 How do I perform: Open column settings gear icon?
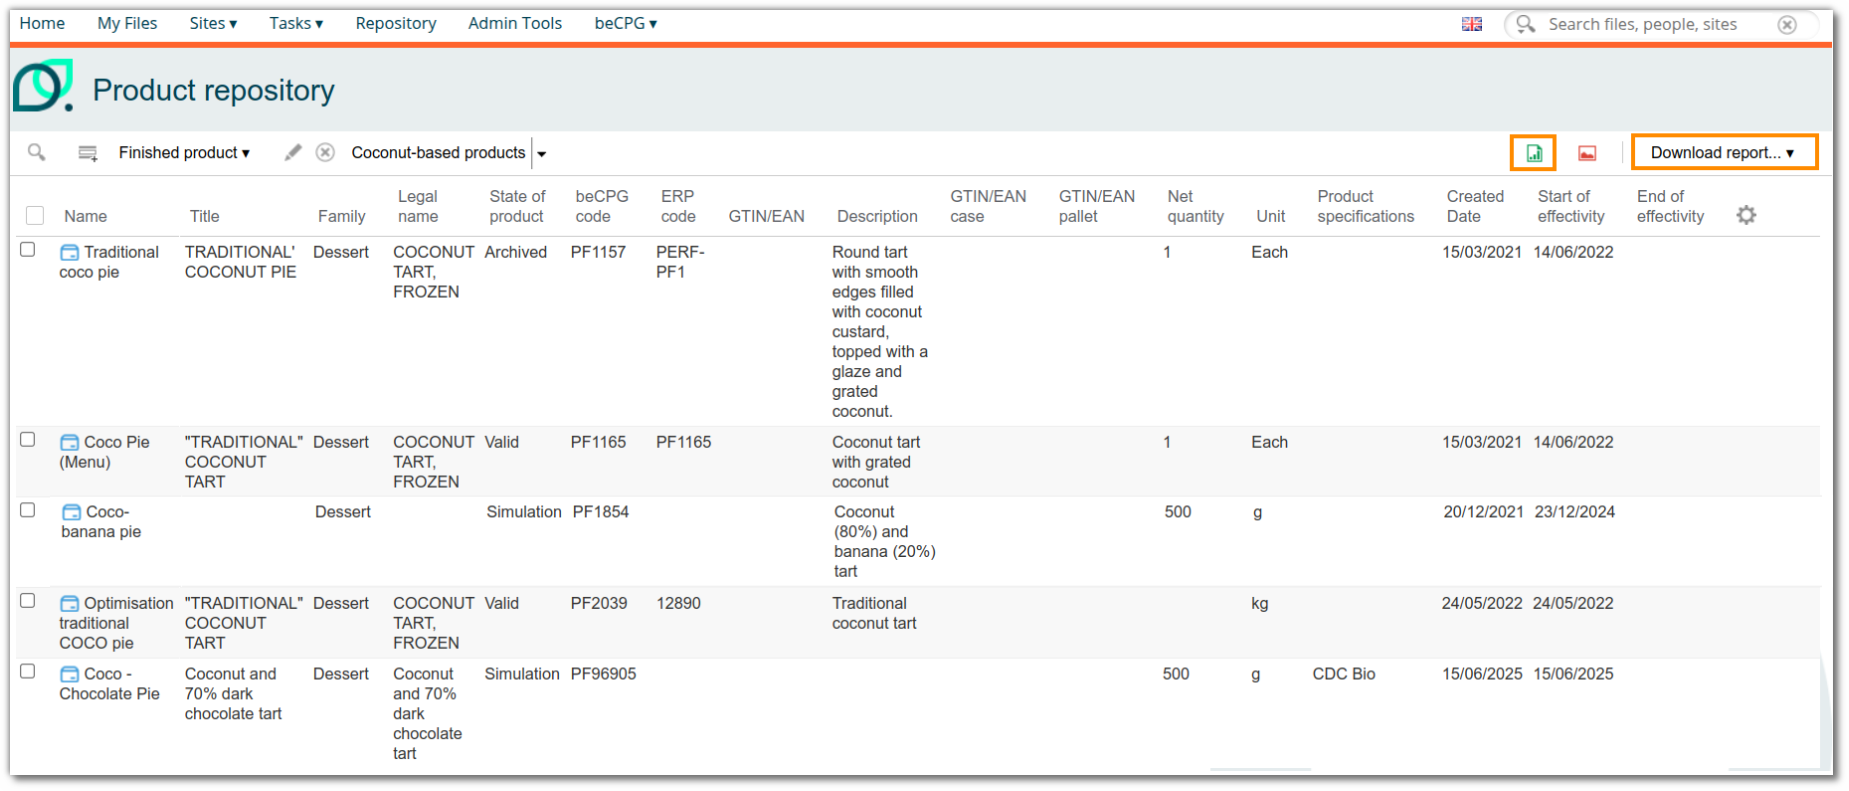(1746, 215)
